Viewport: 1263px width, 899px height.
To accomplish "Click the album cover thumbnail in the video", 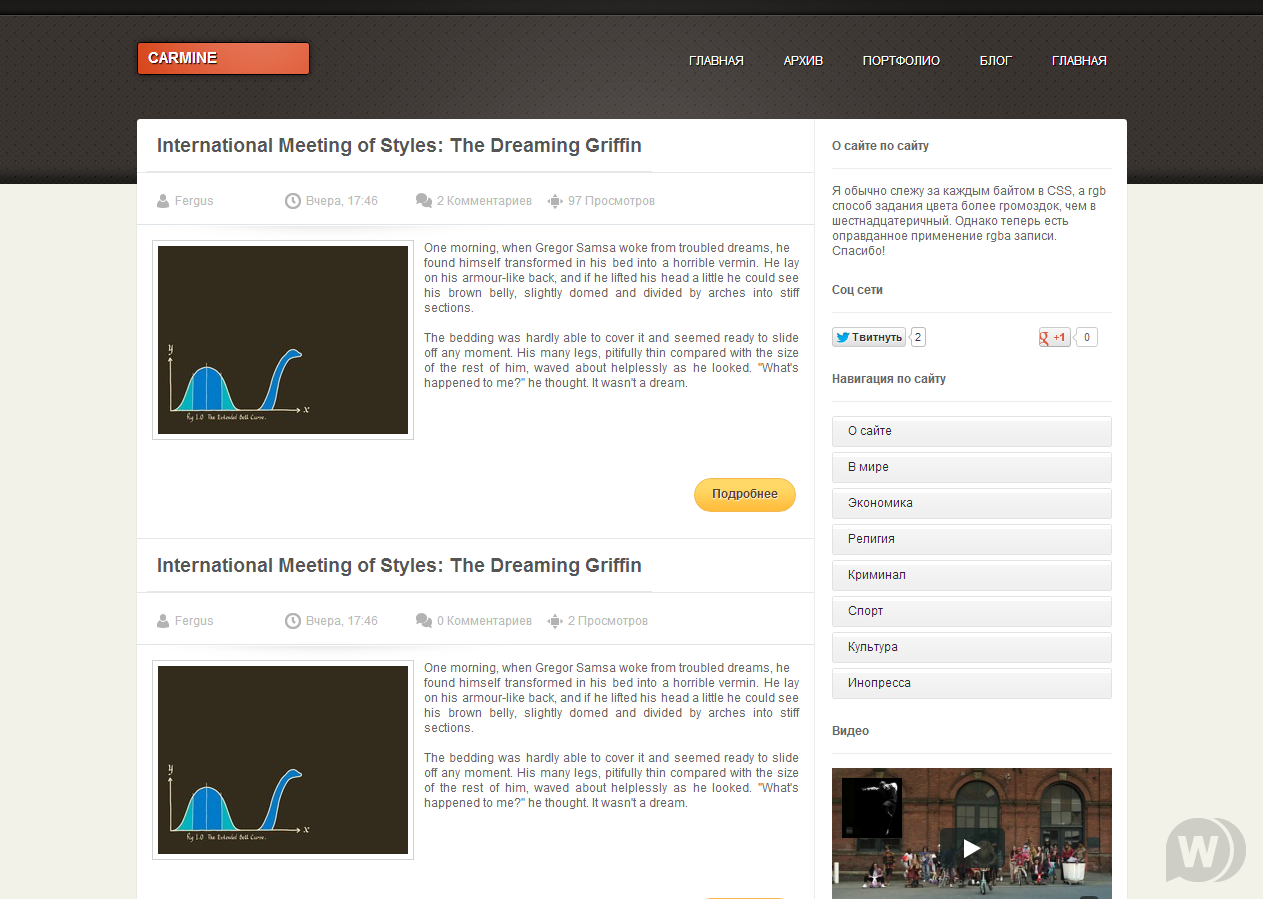I will click(x=872, y=808).
